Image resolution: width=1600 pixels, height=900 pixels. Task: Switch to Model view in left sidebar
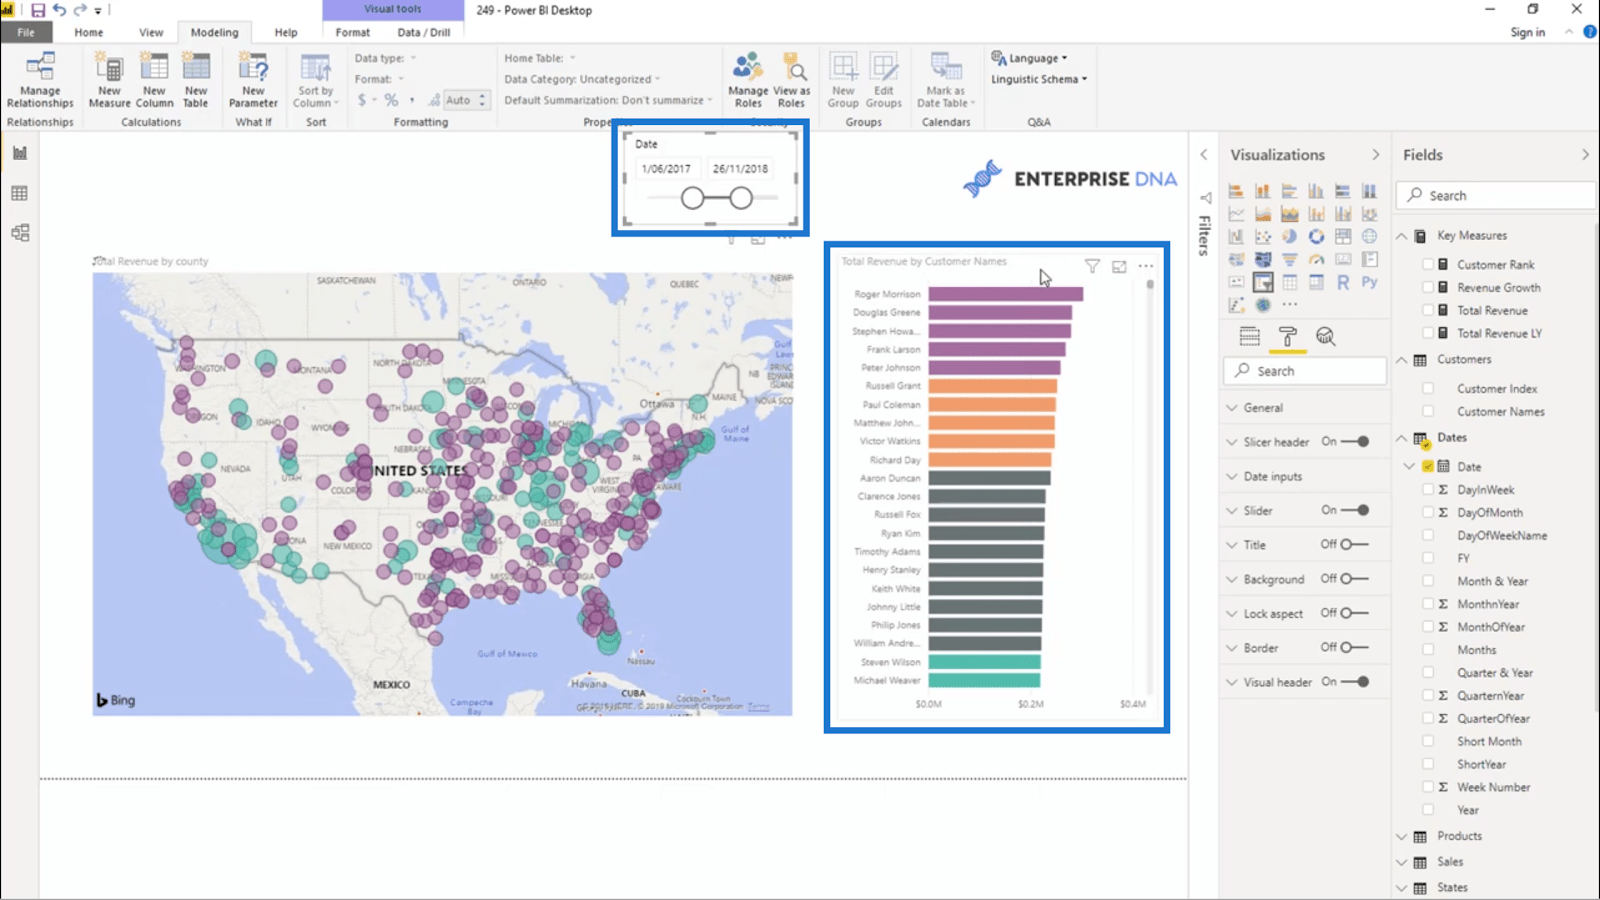click(x=19, y=233)
